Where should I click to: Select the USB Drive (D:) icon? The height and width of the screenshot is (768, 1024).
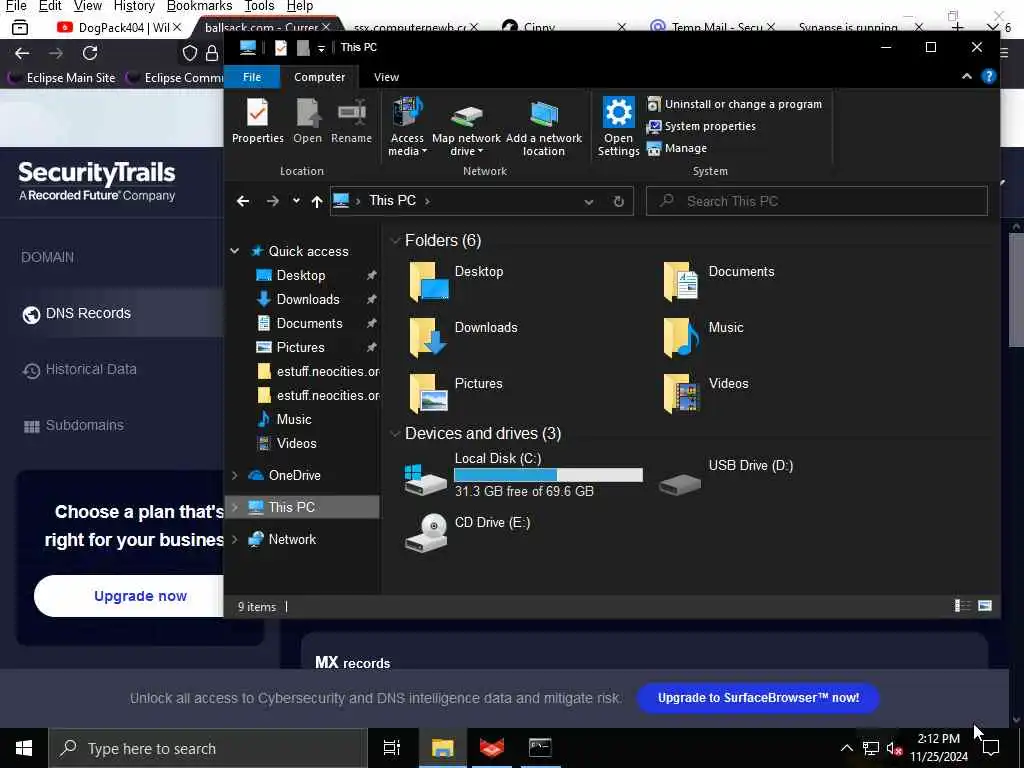pyautogui.click(x=680, y=483)
